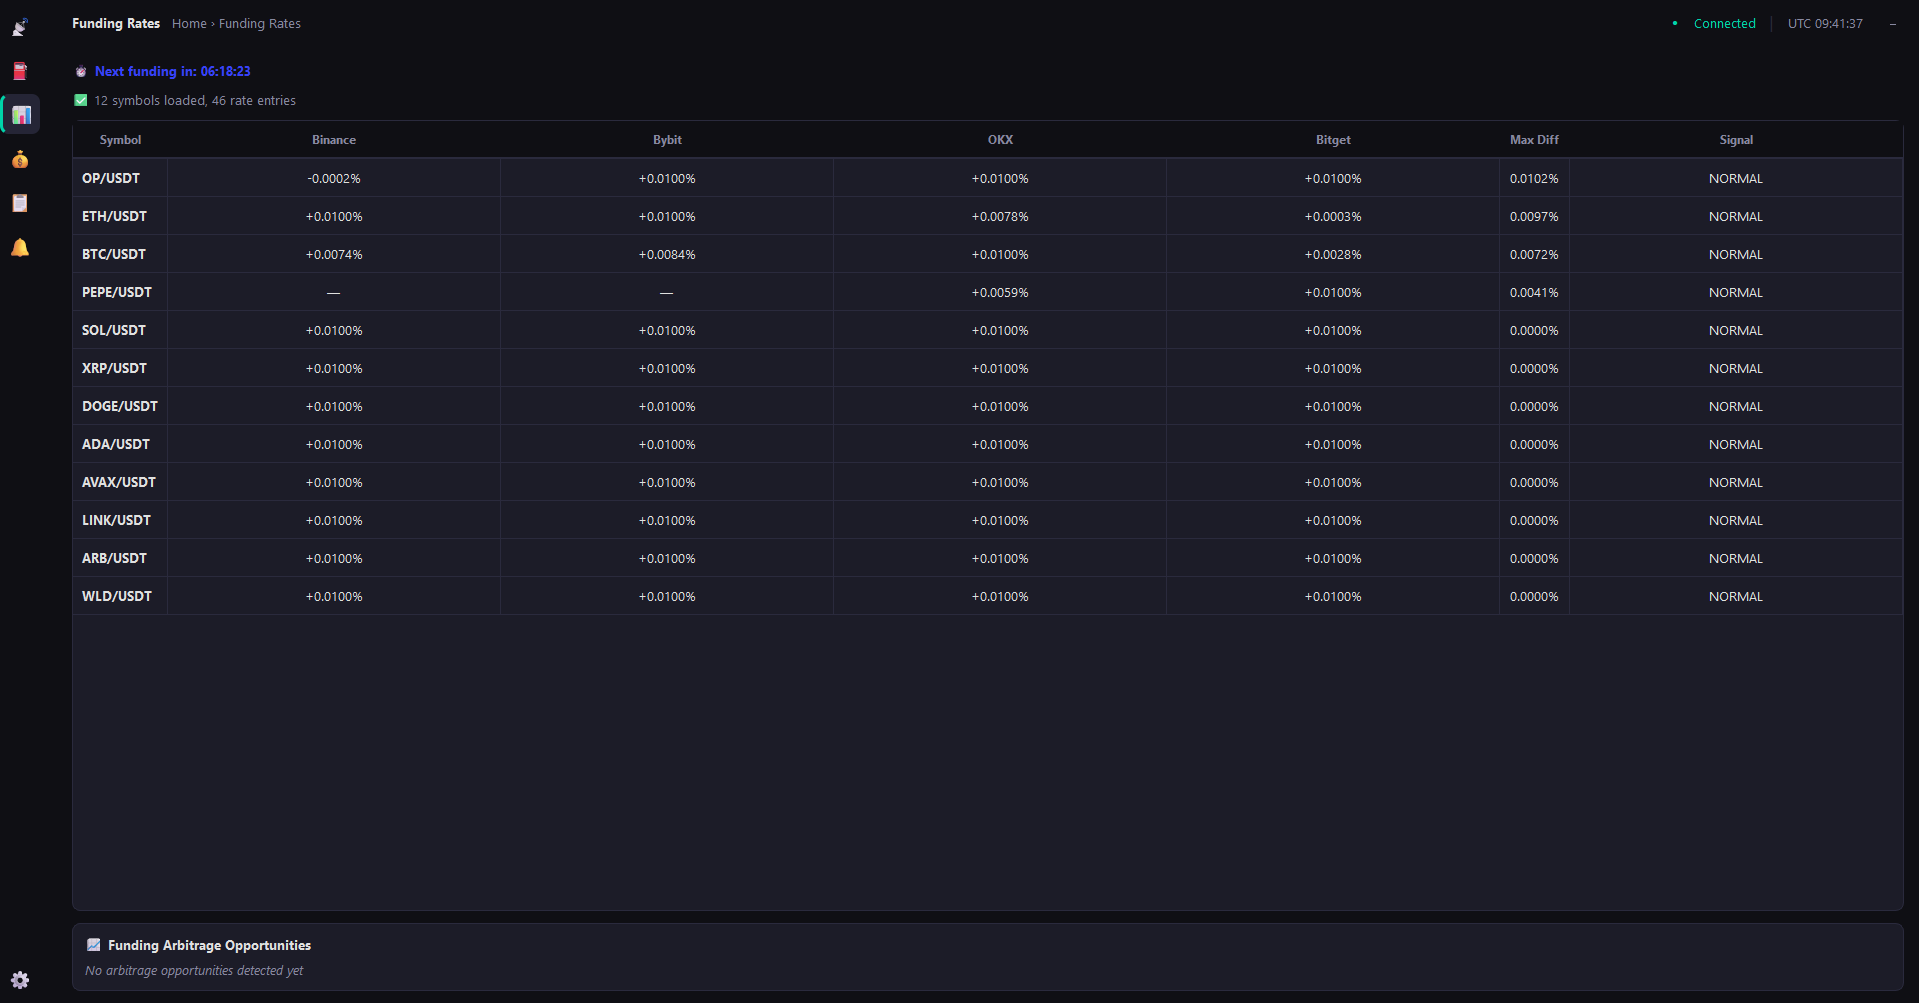The image size is (1919, 1003).
Task: Click the chart icon beside Funding Arbitrage Opportunities
Action: tap(94, 944)
